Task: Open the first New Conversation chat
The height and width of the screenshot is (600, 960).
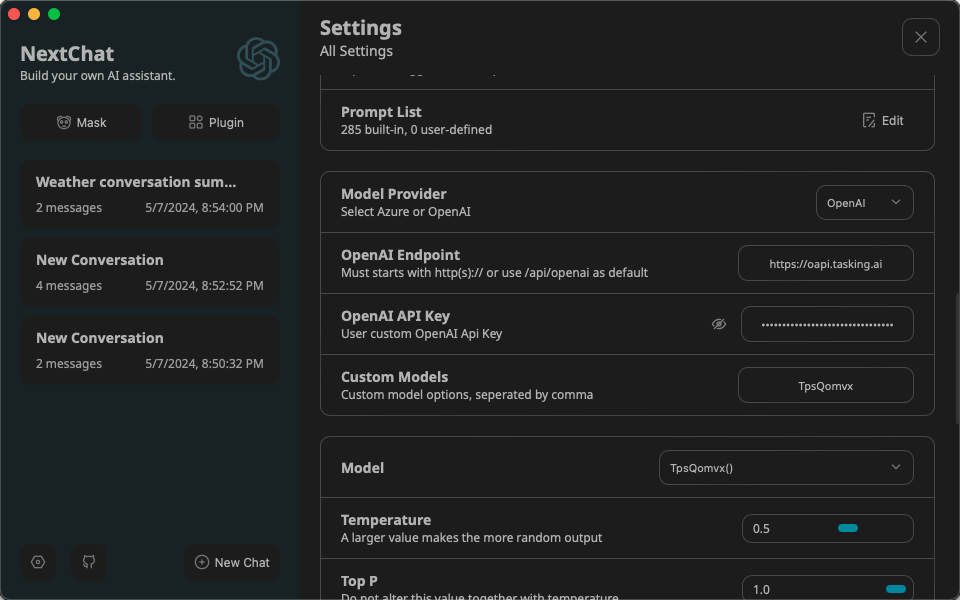Action: click(x=150, y=272)
